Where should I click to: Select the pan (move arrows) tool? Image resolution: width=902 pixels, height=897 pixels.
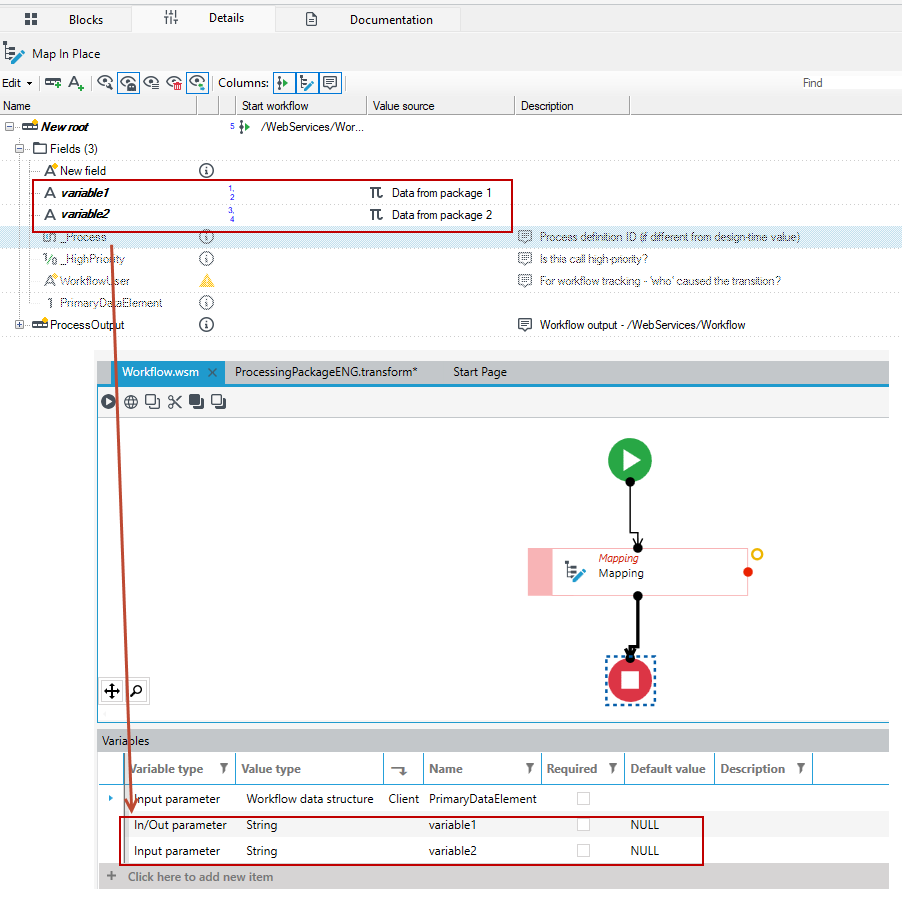point(112,690)
